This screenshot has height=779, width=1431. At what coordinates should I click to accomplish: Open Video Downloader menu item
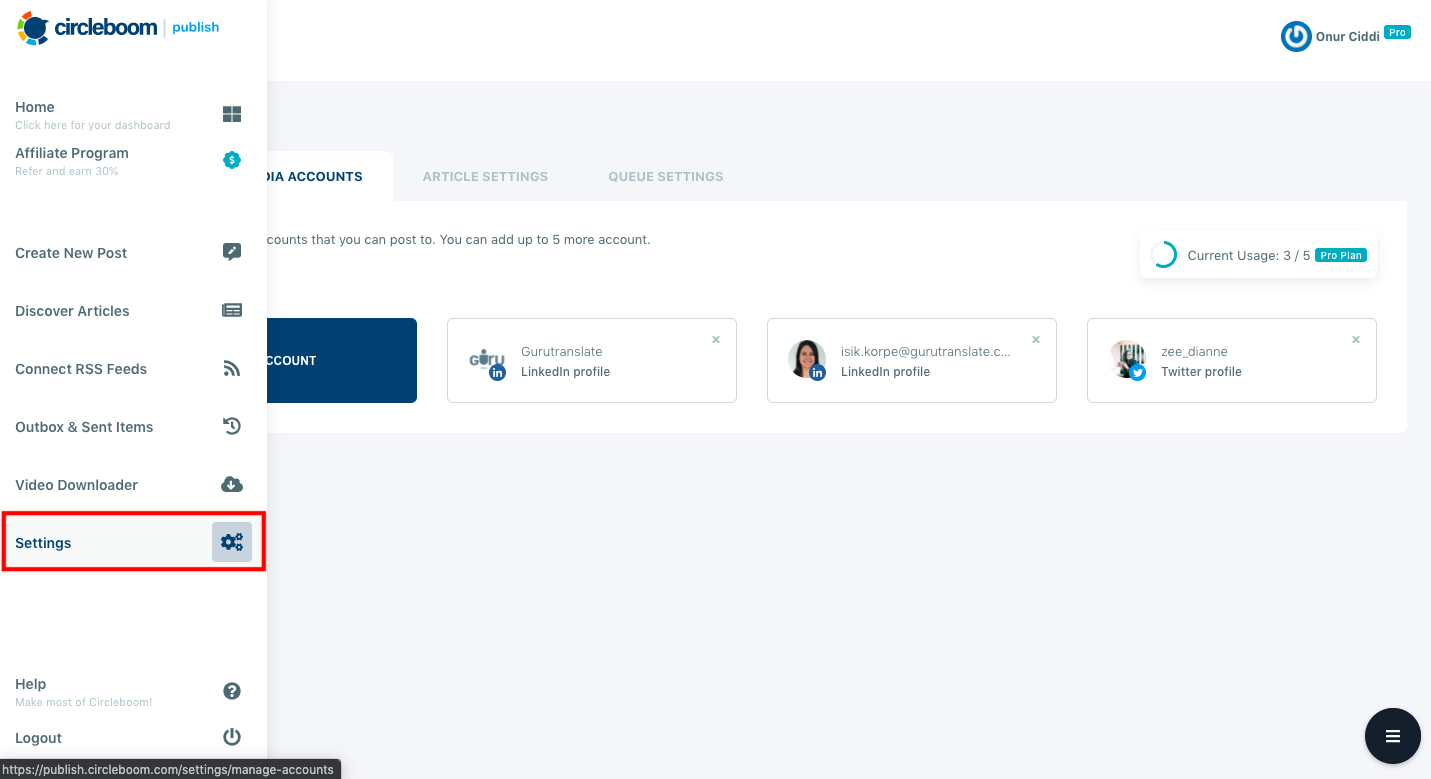tap(133, 485)
